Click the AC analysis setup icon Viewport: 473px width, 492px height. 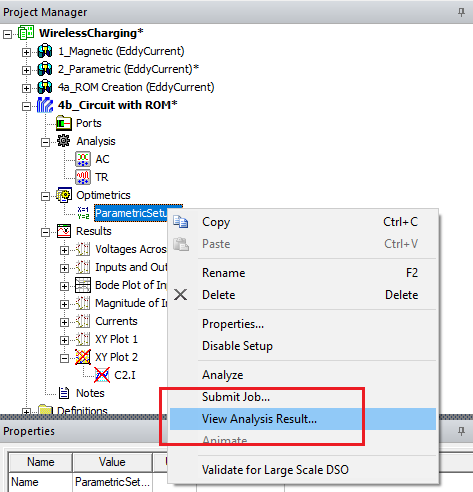coord(83,159)
